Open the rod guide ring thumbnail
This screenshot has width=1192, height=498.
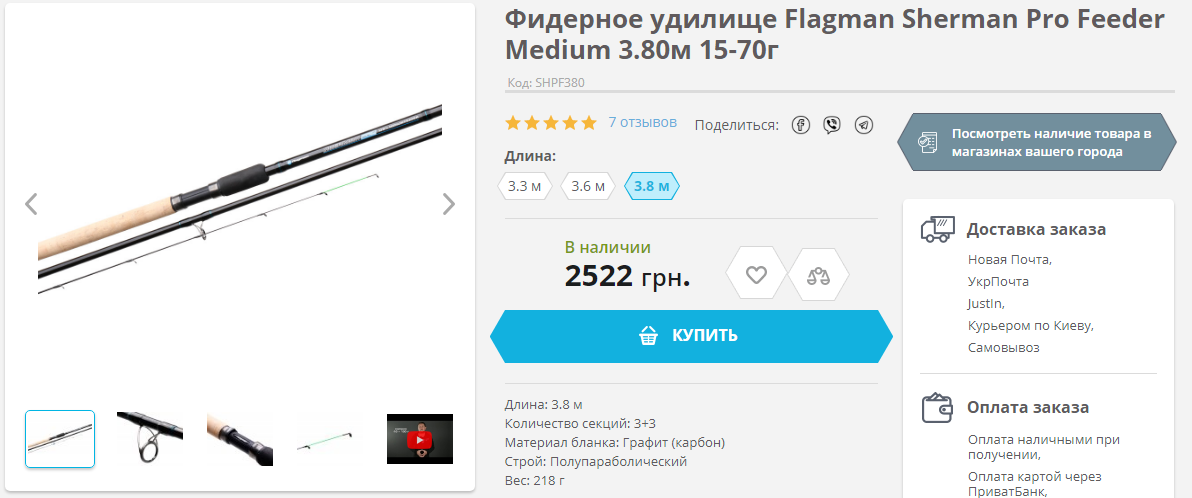150,439
